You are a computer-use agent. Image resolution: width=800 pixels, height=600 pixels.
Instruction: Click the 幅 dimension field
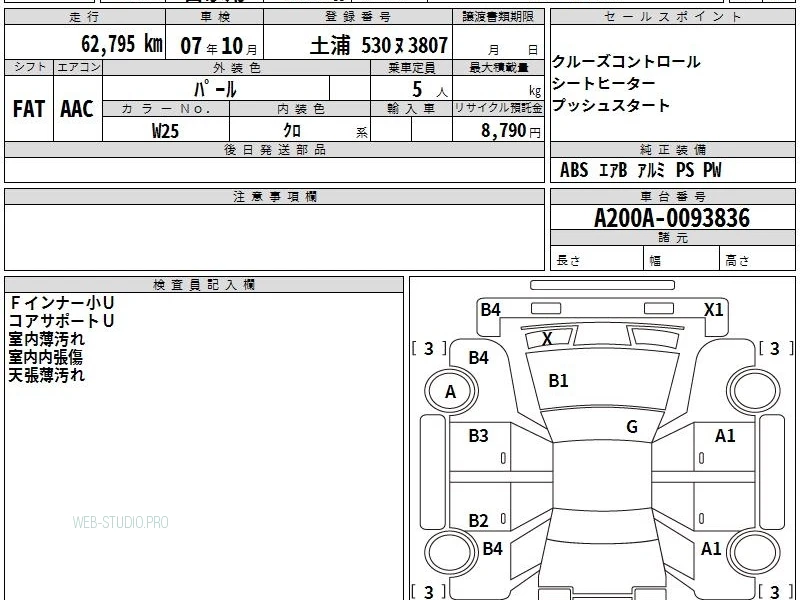coord(682,259)
